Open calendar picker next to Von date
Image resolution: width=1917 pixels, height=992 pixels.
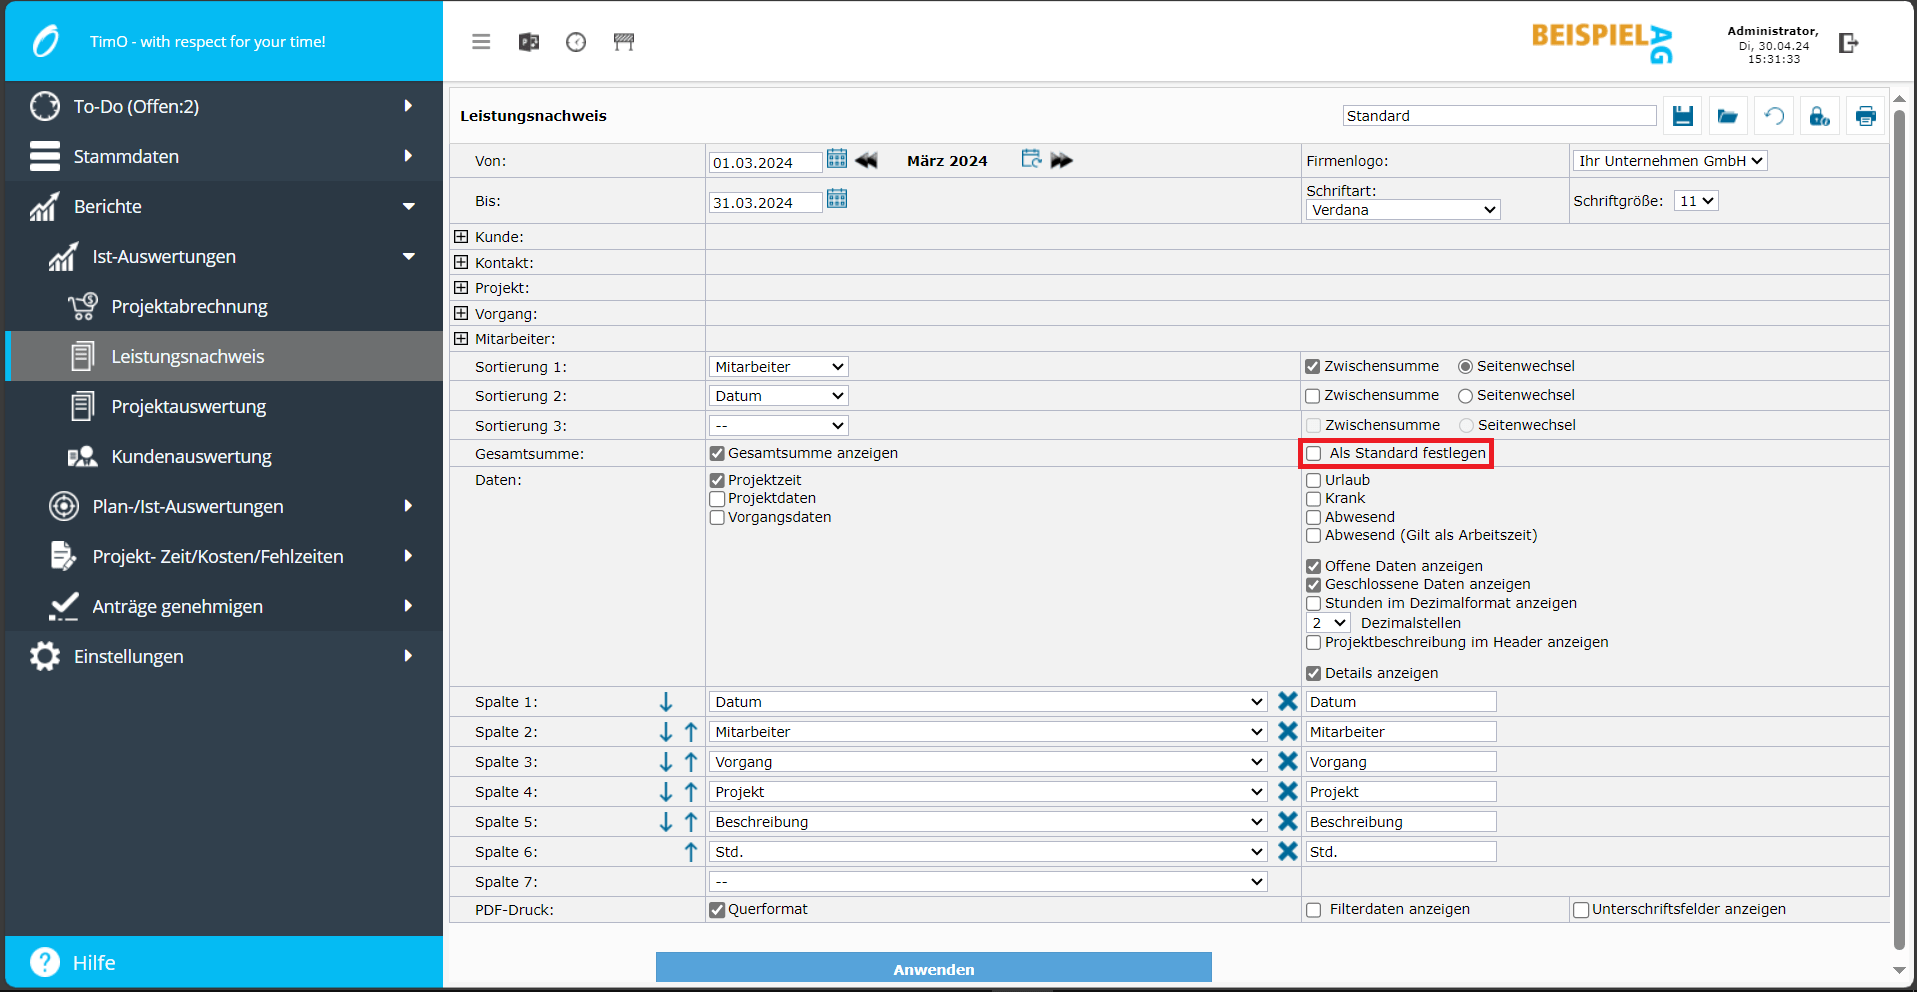(x=837, y=159)
